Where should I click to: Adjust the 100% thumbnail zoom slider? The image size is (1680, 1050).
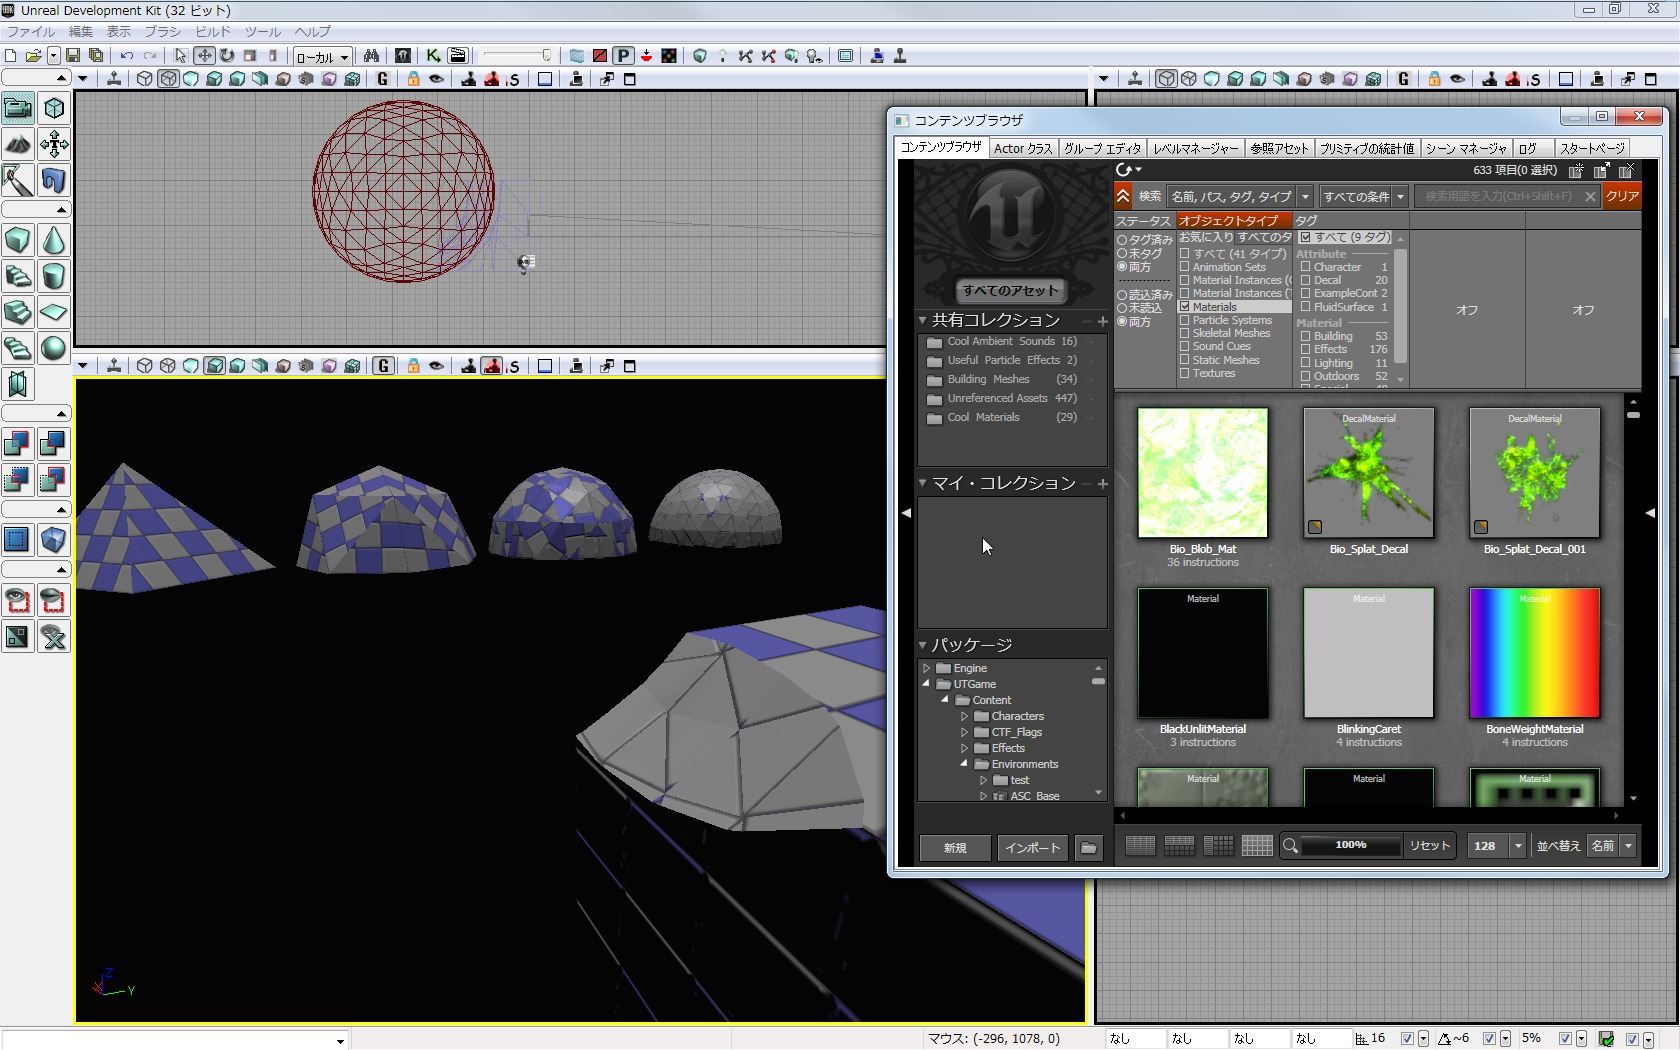(x=1350, y=846)
